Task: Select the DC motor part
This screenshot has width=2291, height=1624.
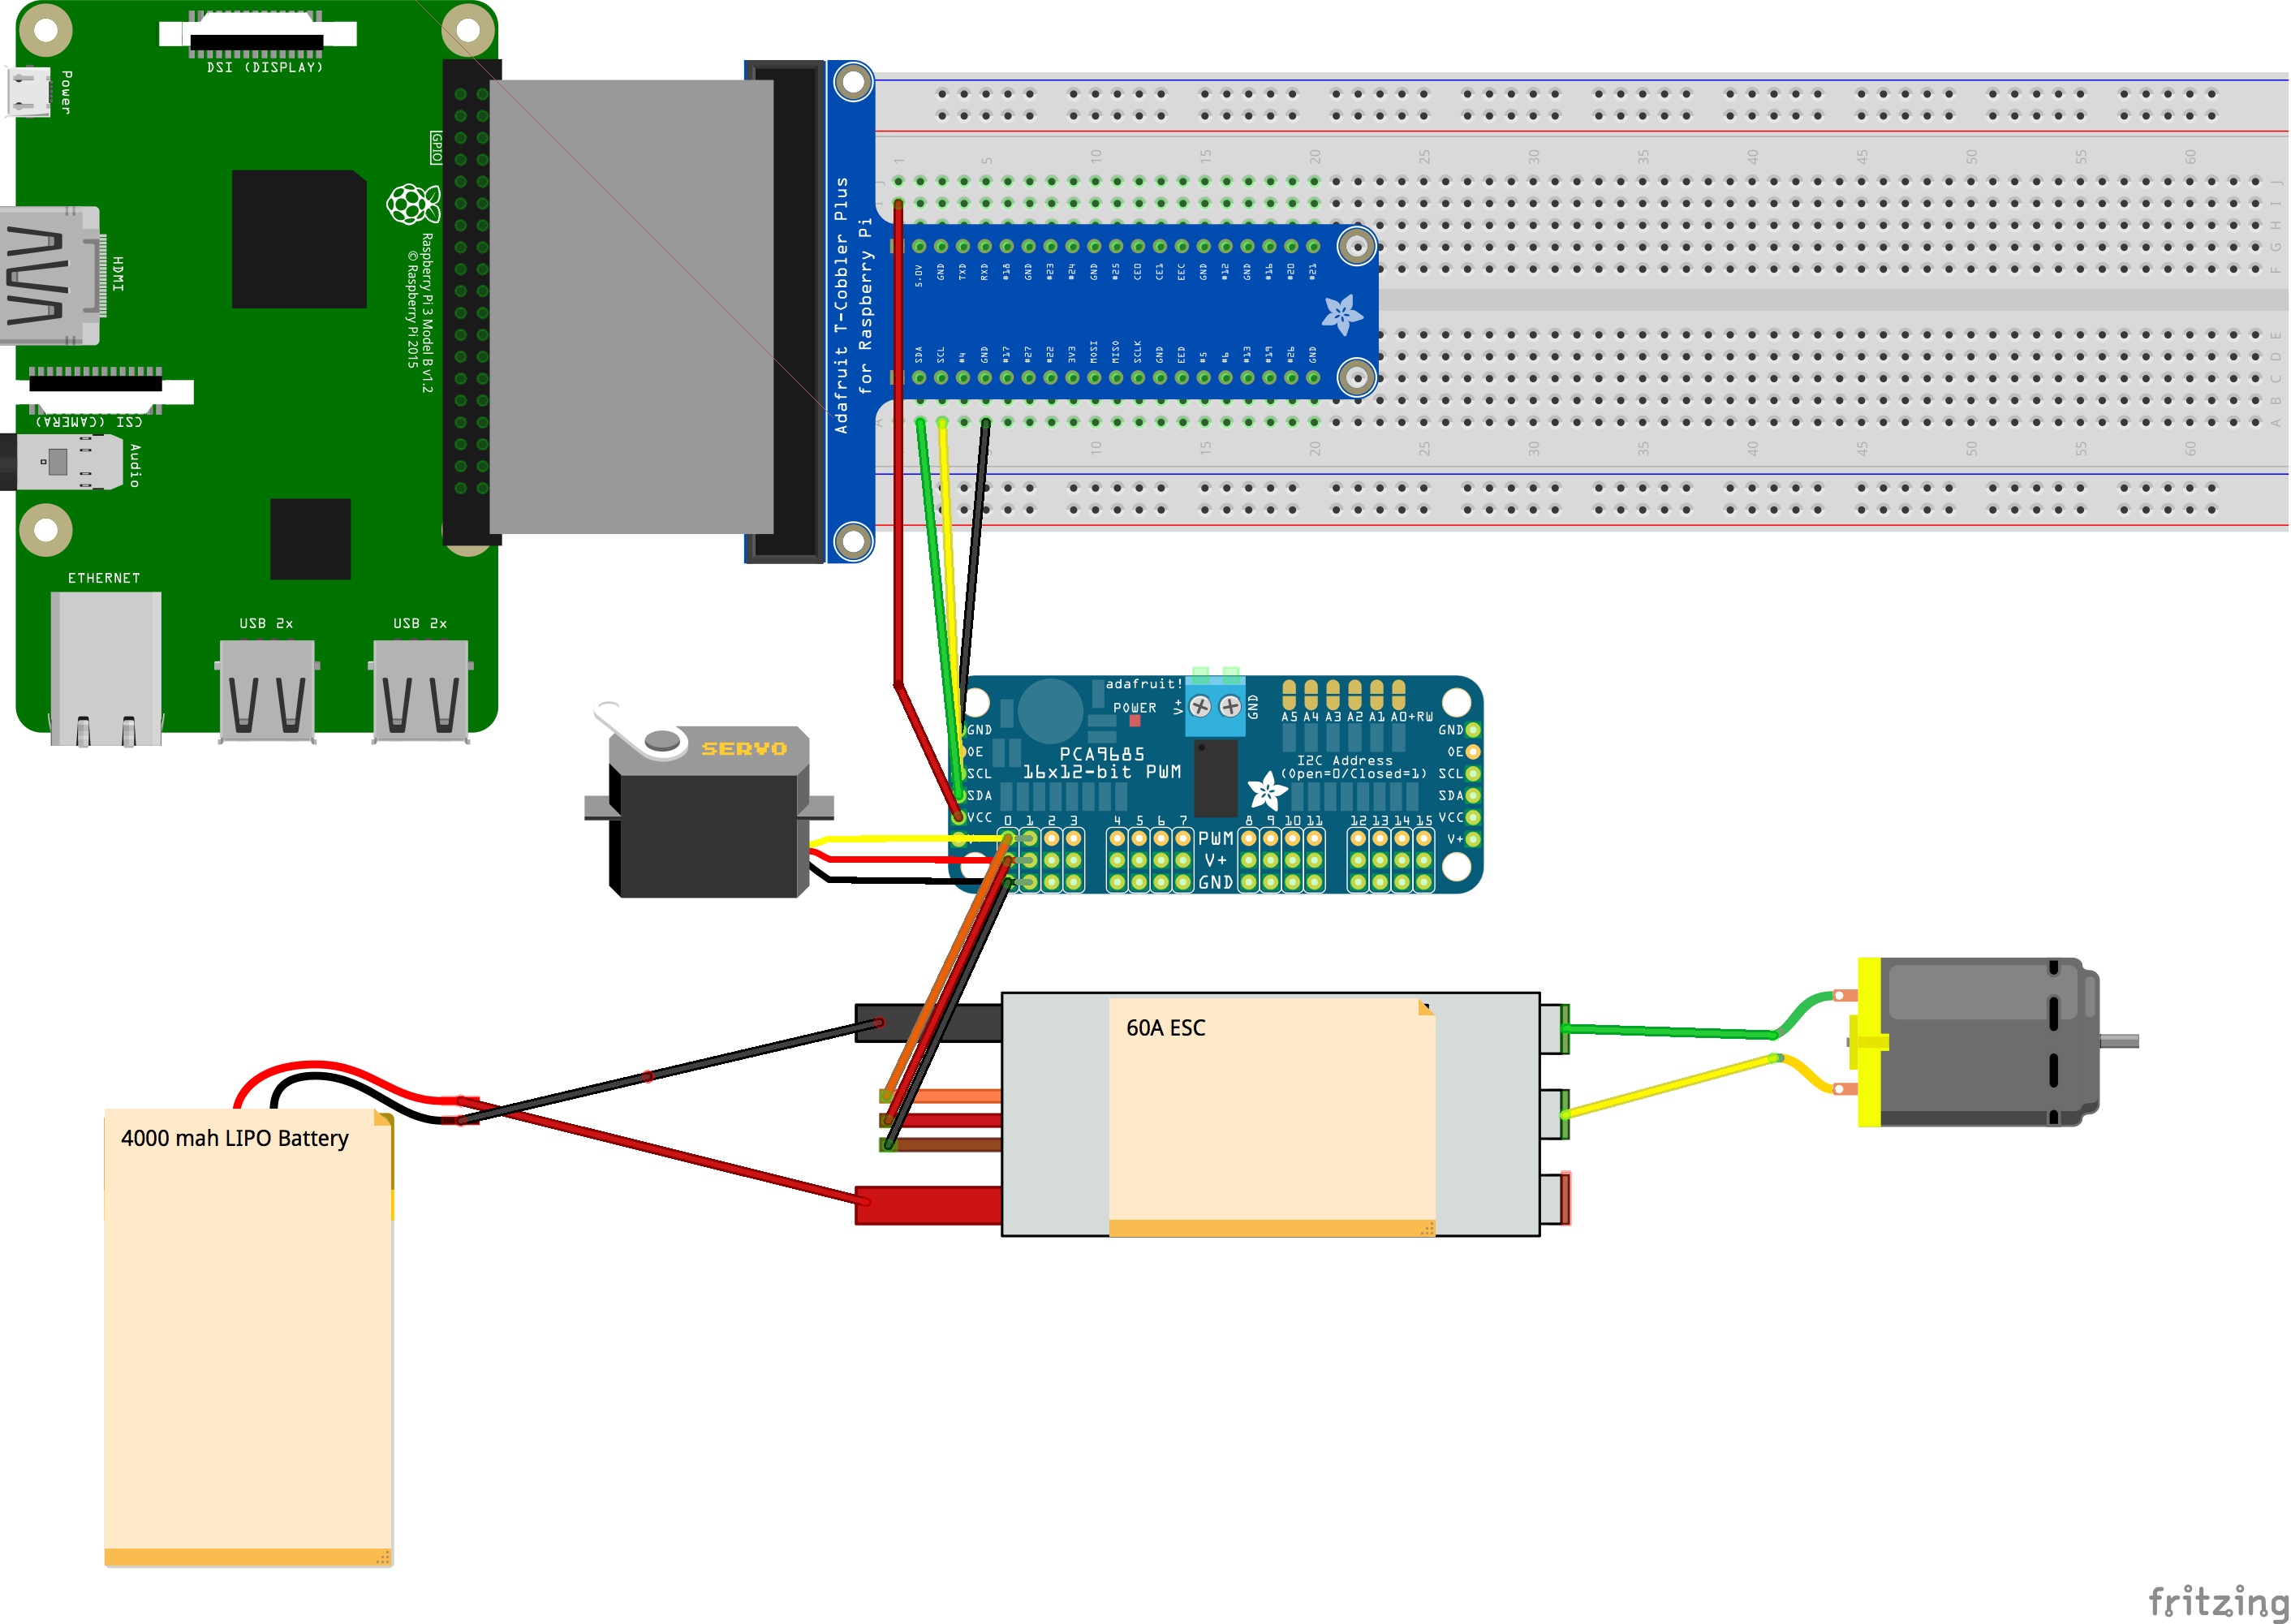Action: (x=1980, y=1042)
